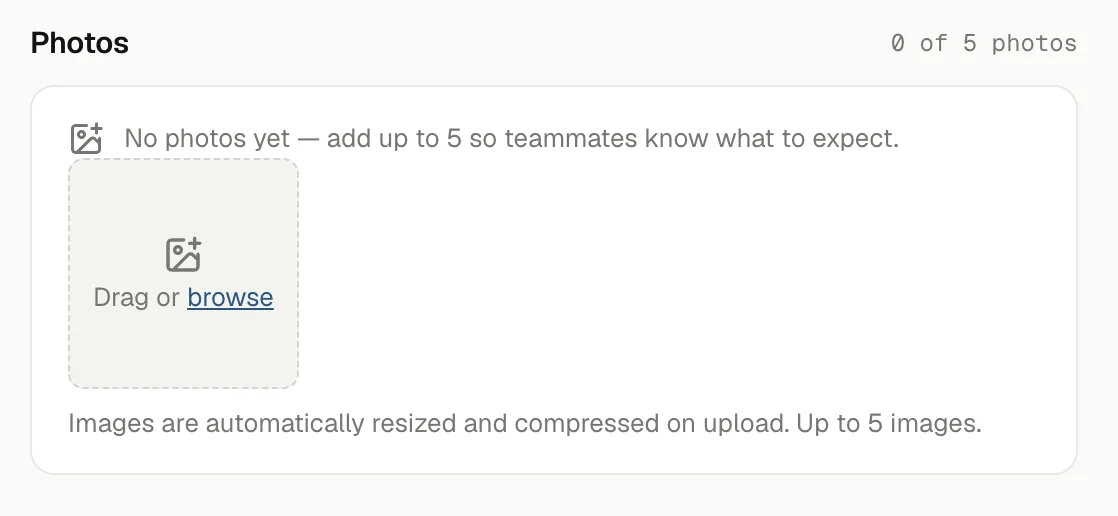Click the add-photo icon beside 'No photos yet'
The width and height of the screenshot is (1118, 516).
tap(87, 138)
